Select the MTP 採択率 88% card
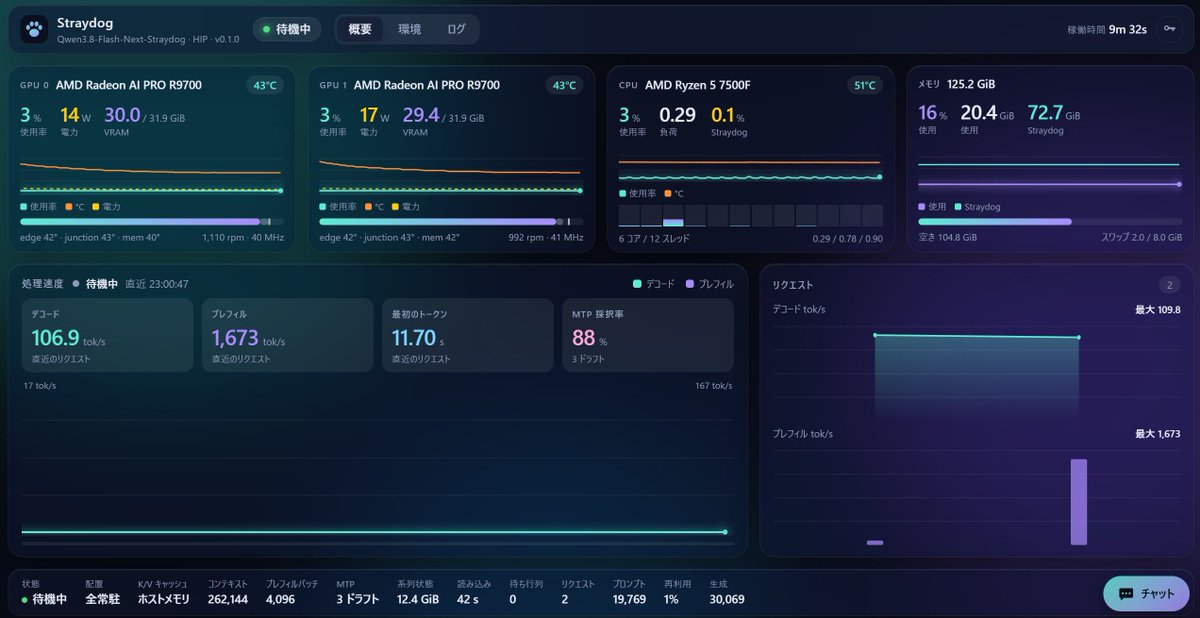Viewport: 1200px width, 618px height. pos(647,335)
